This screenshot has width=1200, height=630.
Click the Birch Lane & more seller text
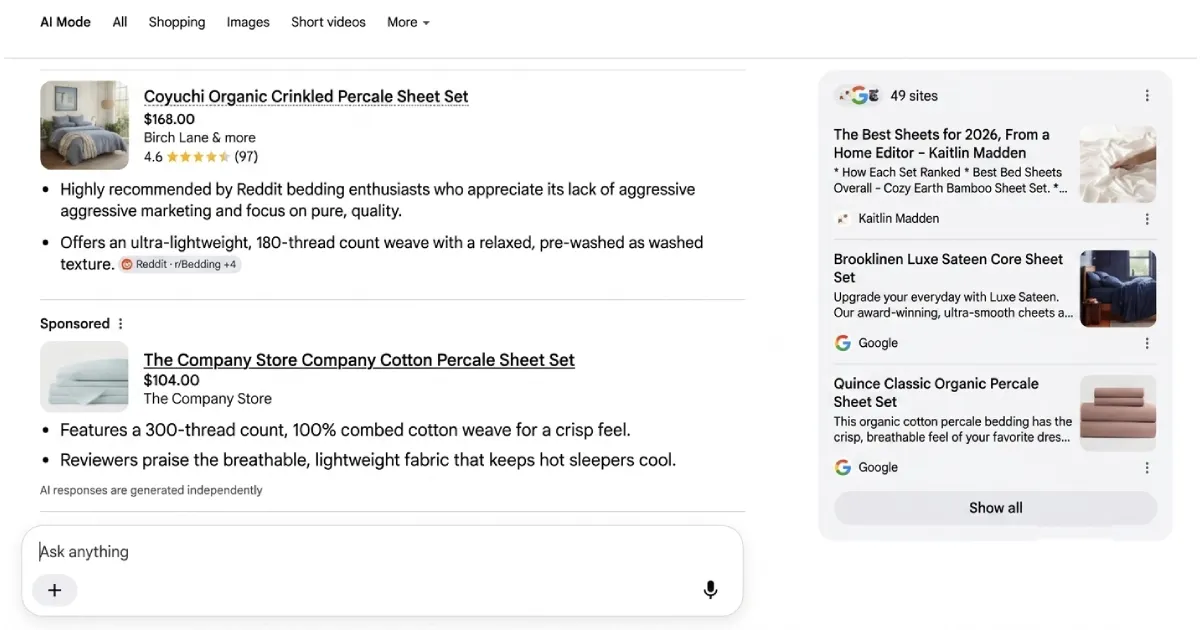pyautogui.click(x=200, y=138)
